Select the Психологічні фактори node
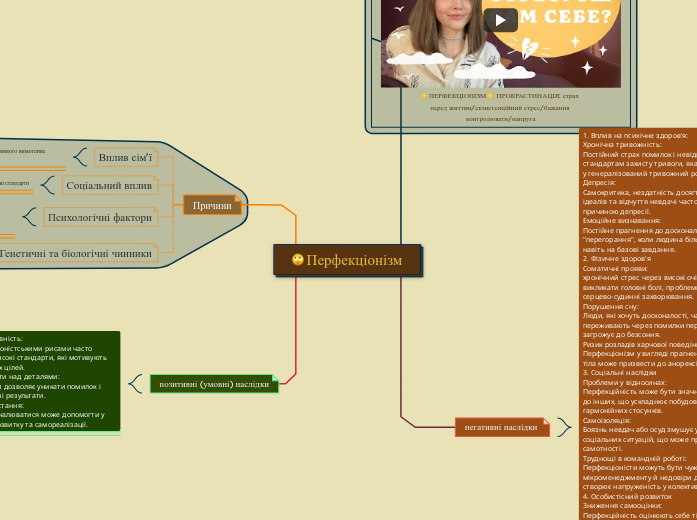The image size is (697, 520). (99, 217)
